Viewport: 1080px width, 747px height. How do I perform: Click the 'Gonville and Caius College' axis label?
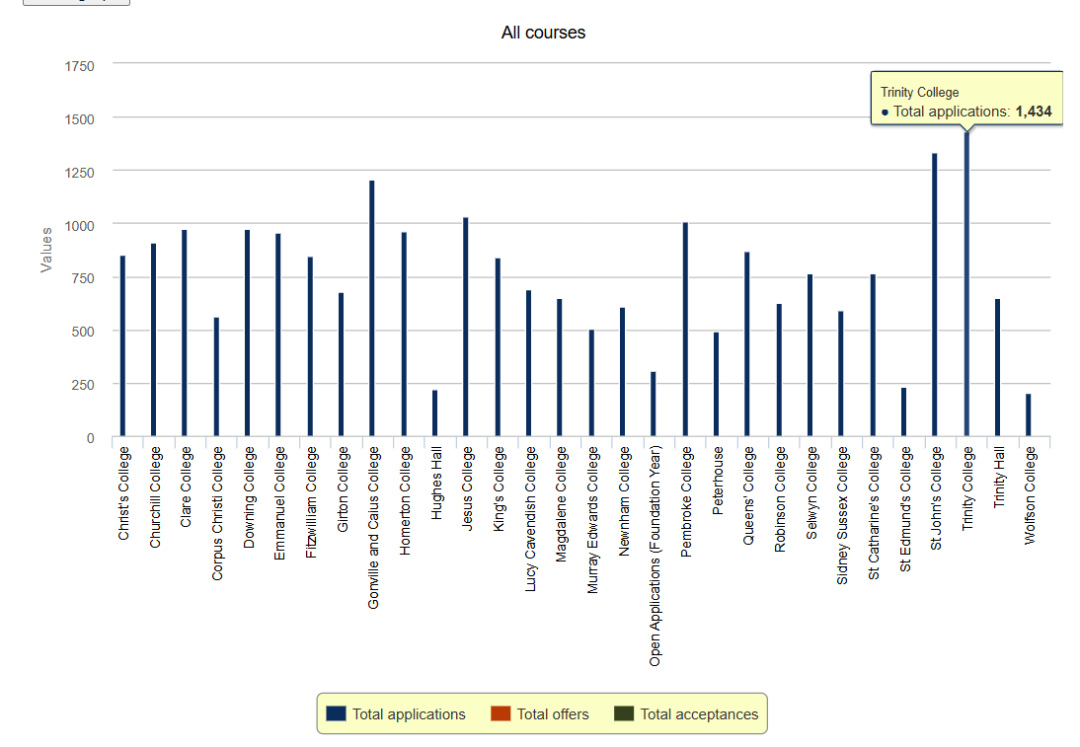point(373,528)
